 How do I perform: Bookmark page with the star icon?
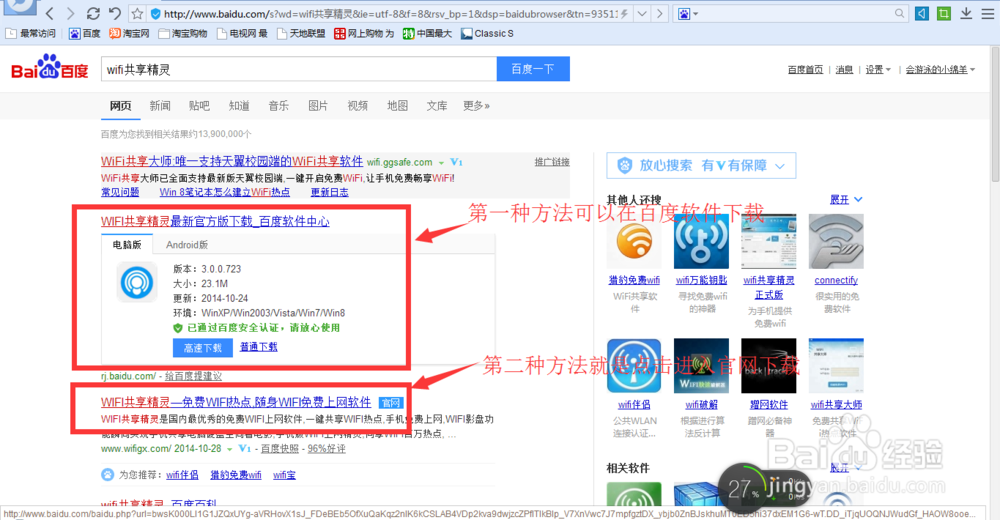click(137, 13)
